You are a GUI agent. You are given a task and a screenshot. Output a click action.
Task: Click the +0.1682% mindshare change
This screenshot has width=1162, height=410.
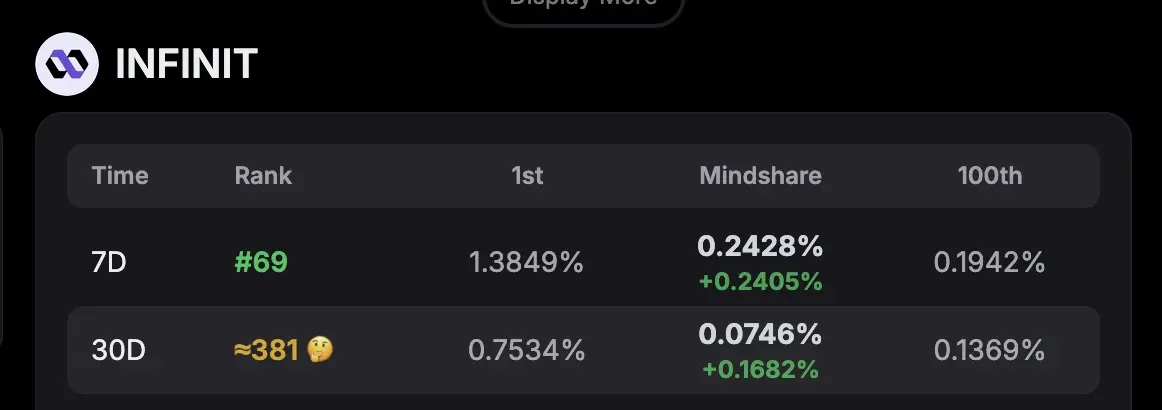tap(760, 369)
